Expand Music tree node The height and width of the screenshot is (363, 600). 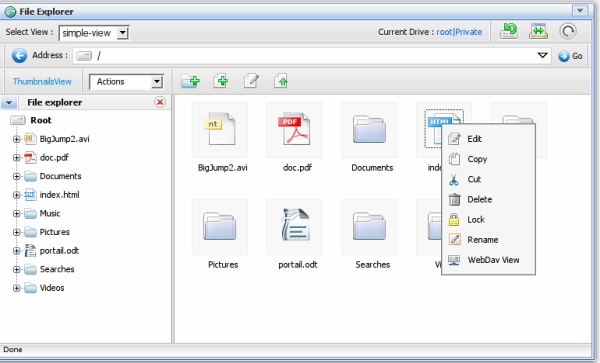pos(16,213)
